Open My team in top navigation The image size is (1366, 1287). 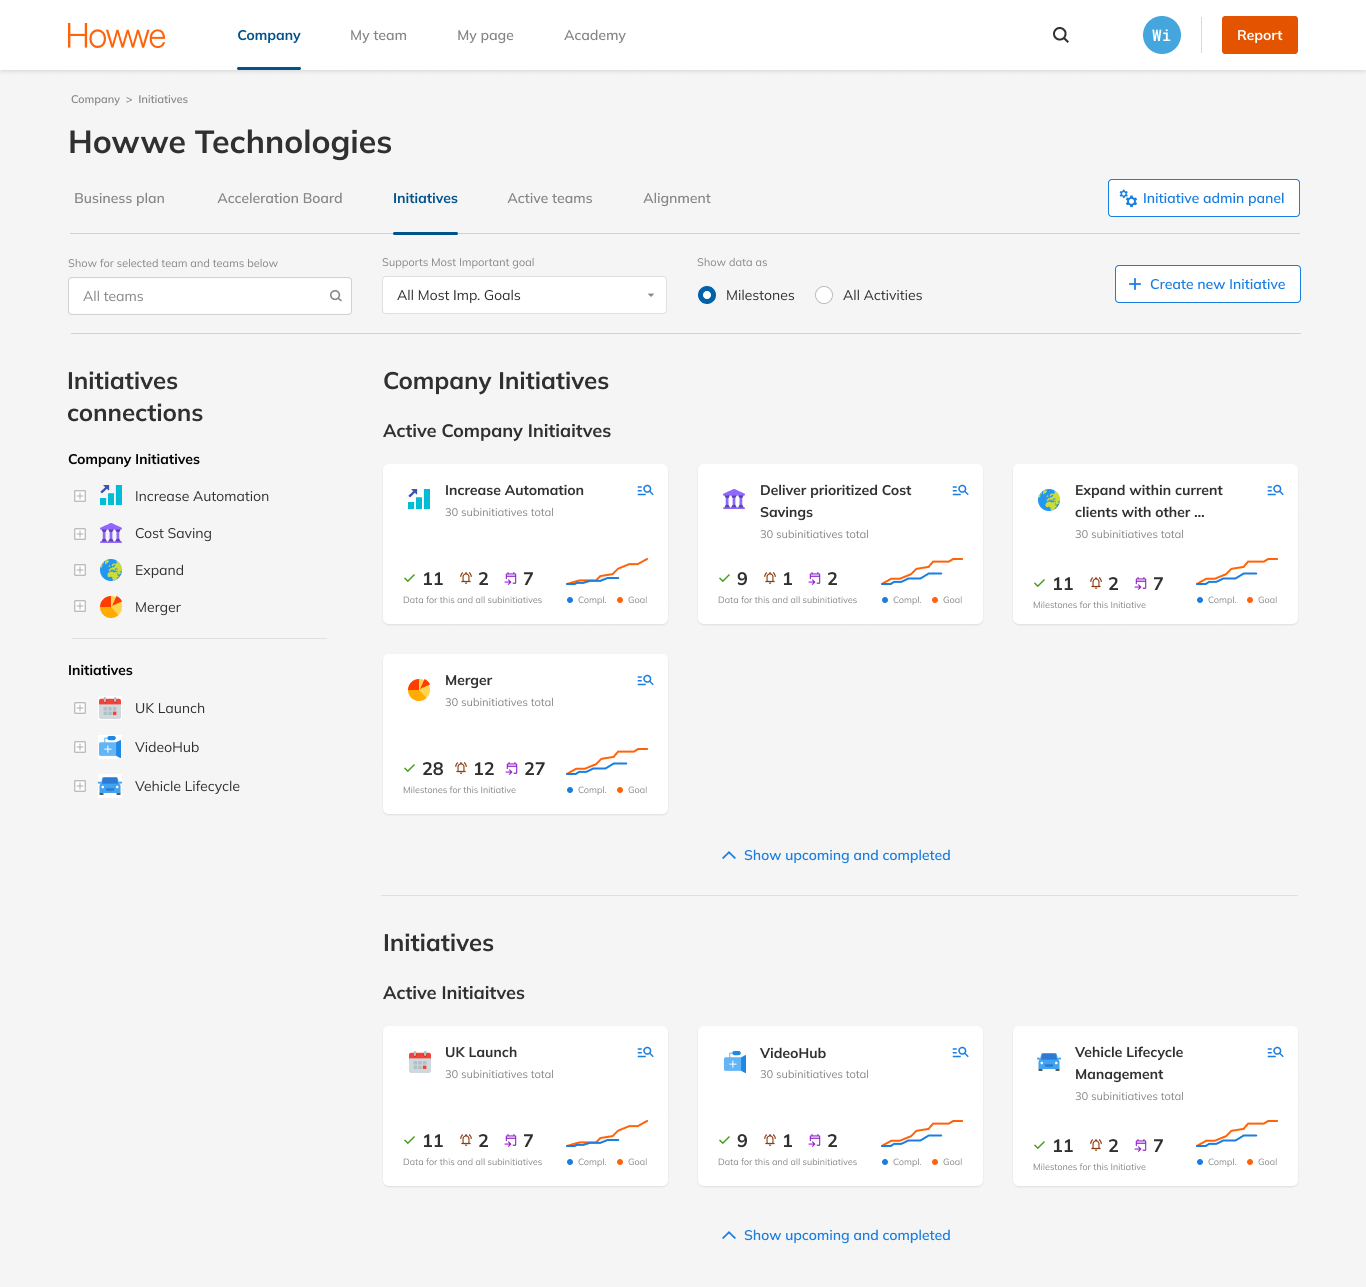[x=378, y=35]
